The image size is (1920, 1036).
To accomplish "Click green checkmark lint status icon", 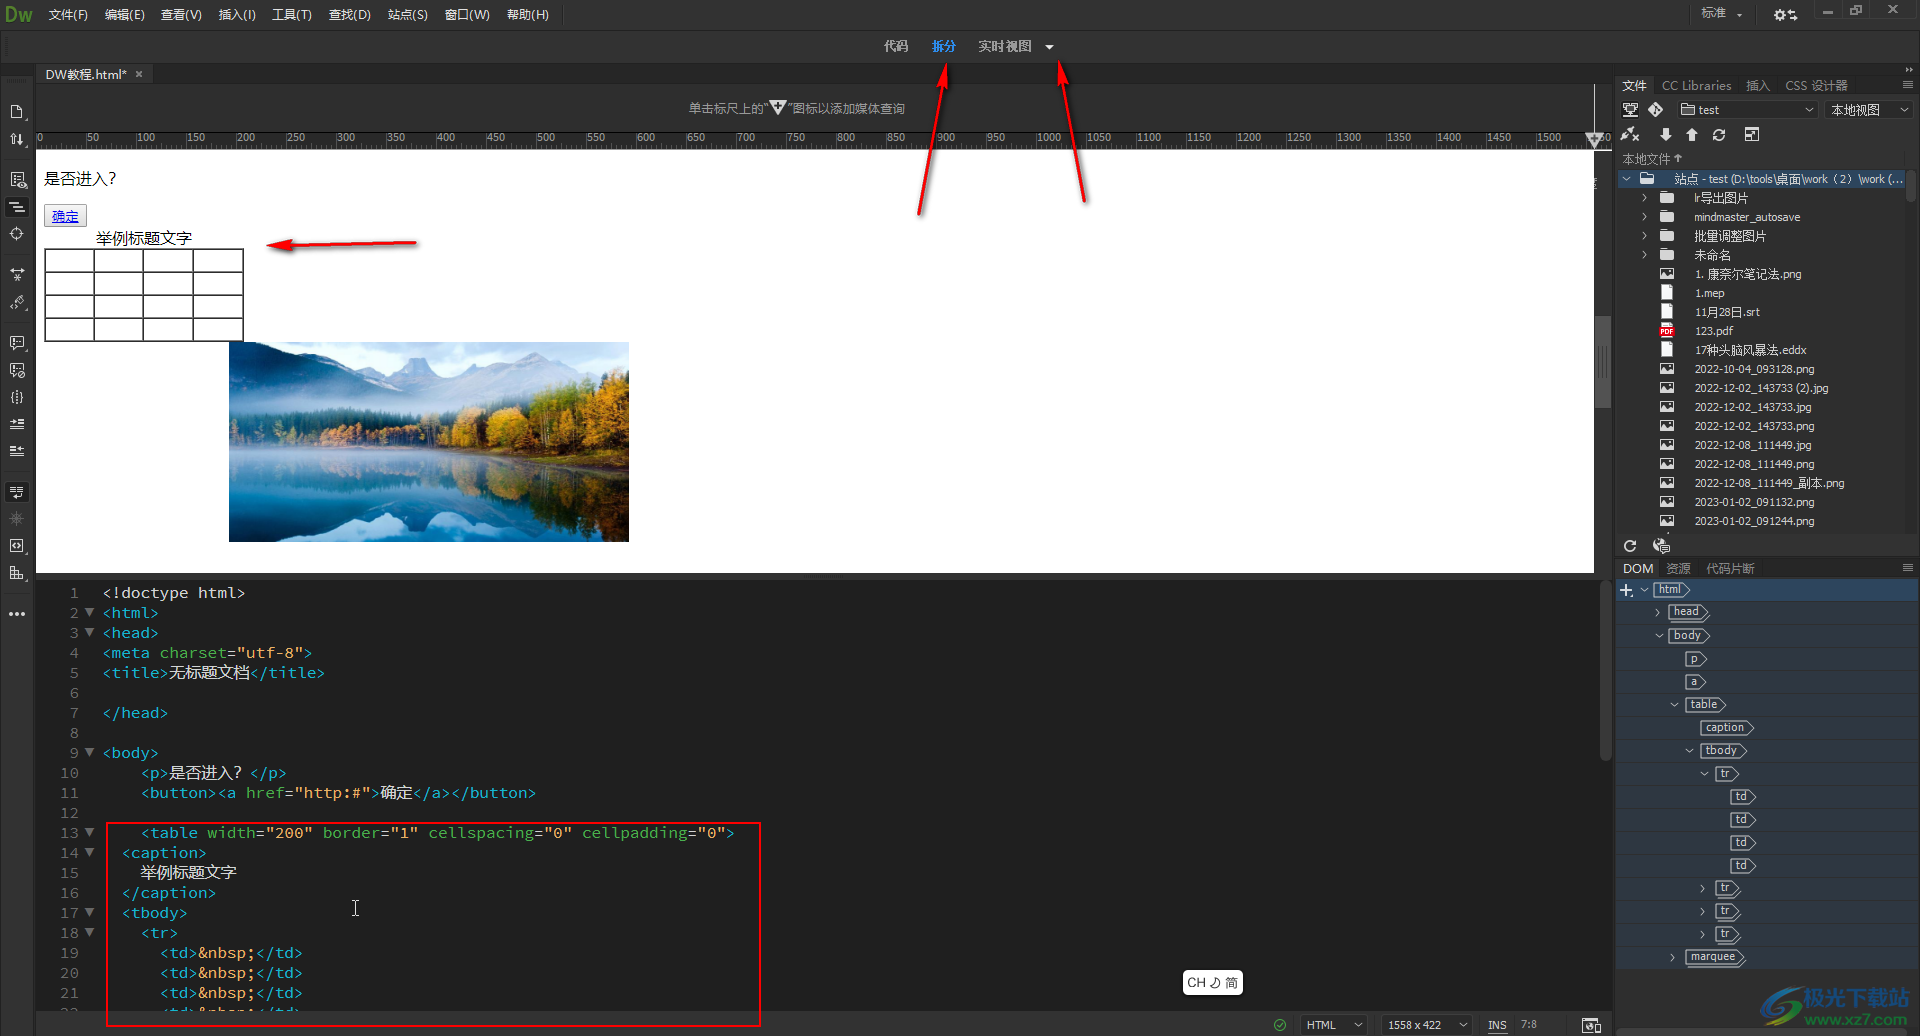I will pyautogui.click(x=1280, y=1025).
